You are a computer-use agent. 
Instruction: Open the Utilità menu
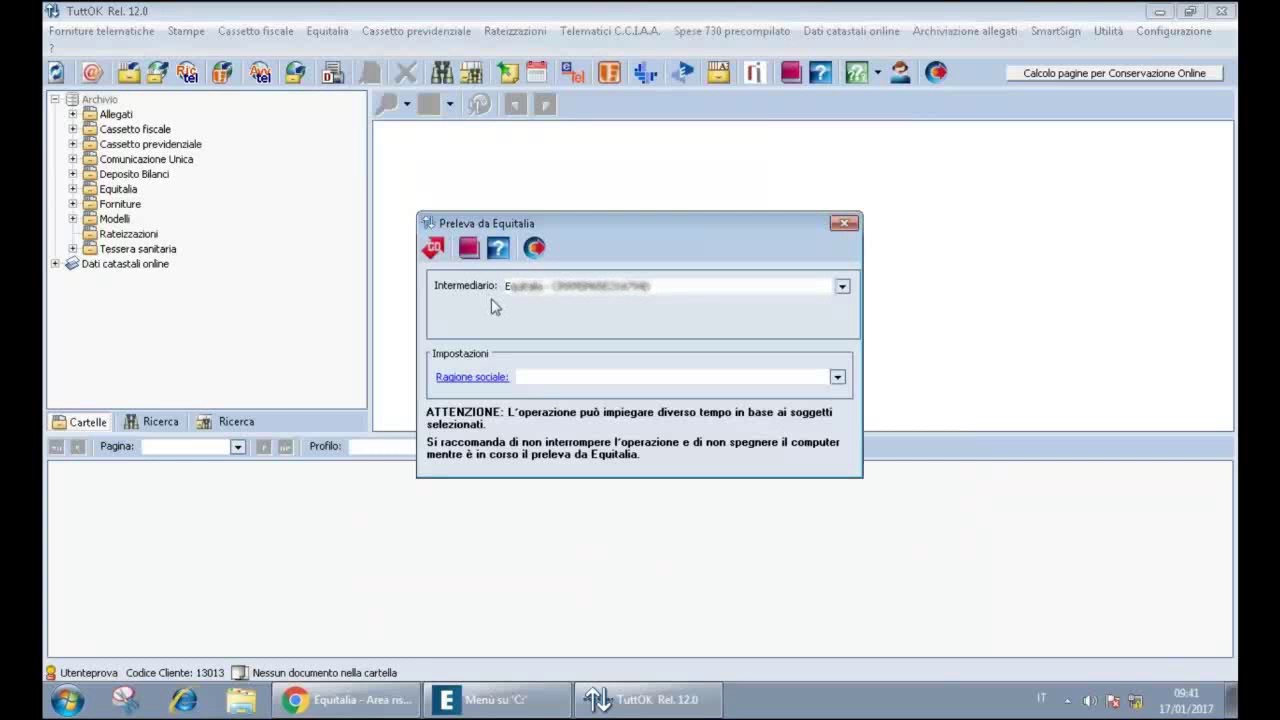1108,31
